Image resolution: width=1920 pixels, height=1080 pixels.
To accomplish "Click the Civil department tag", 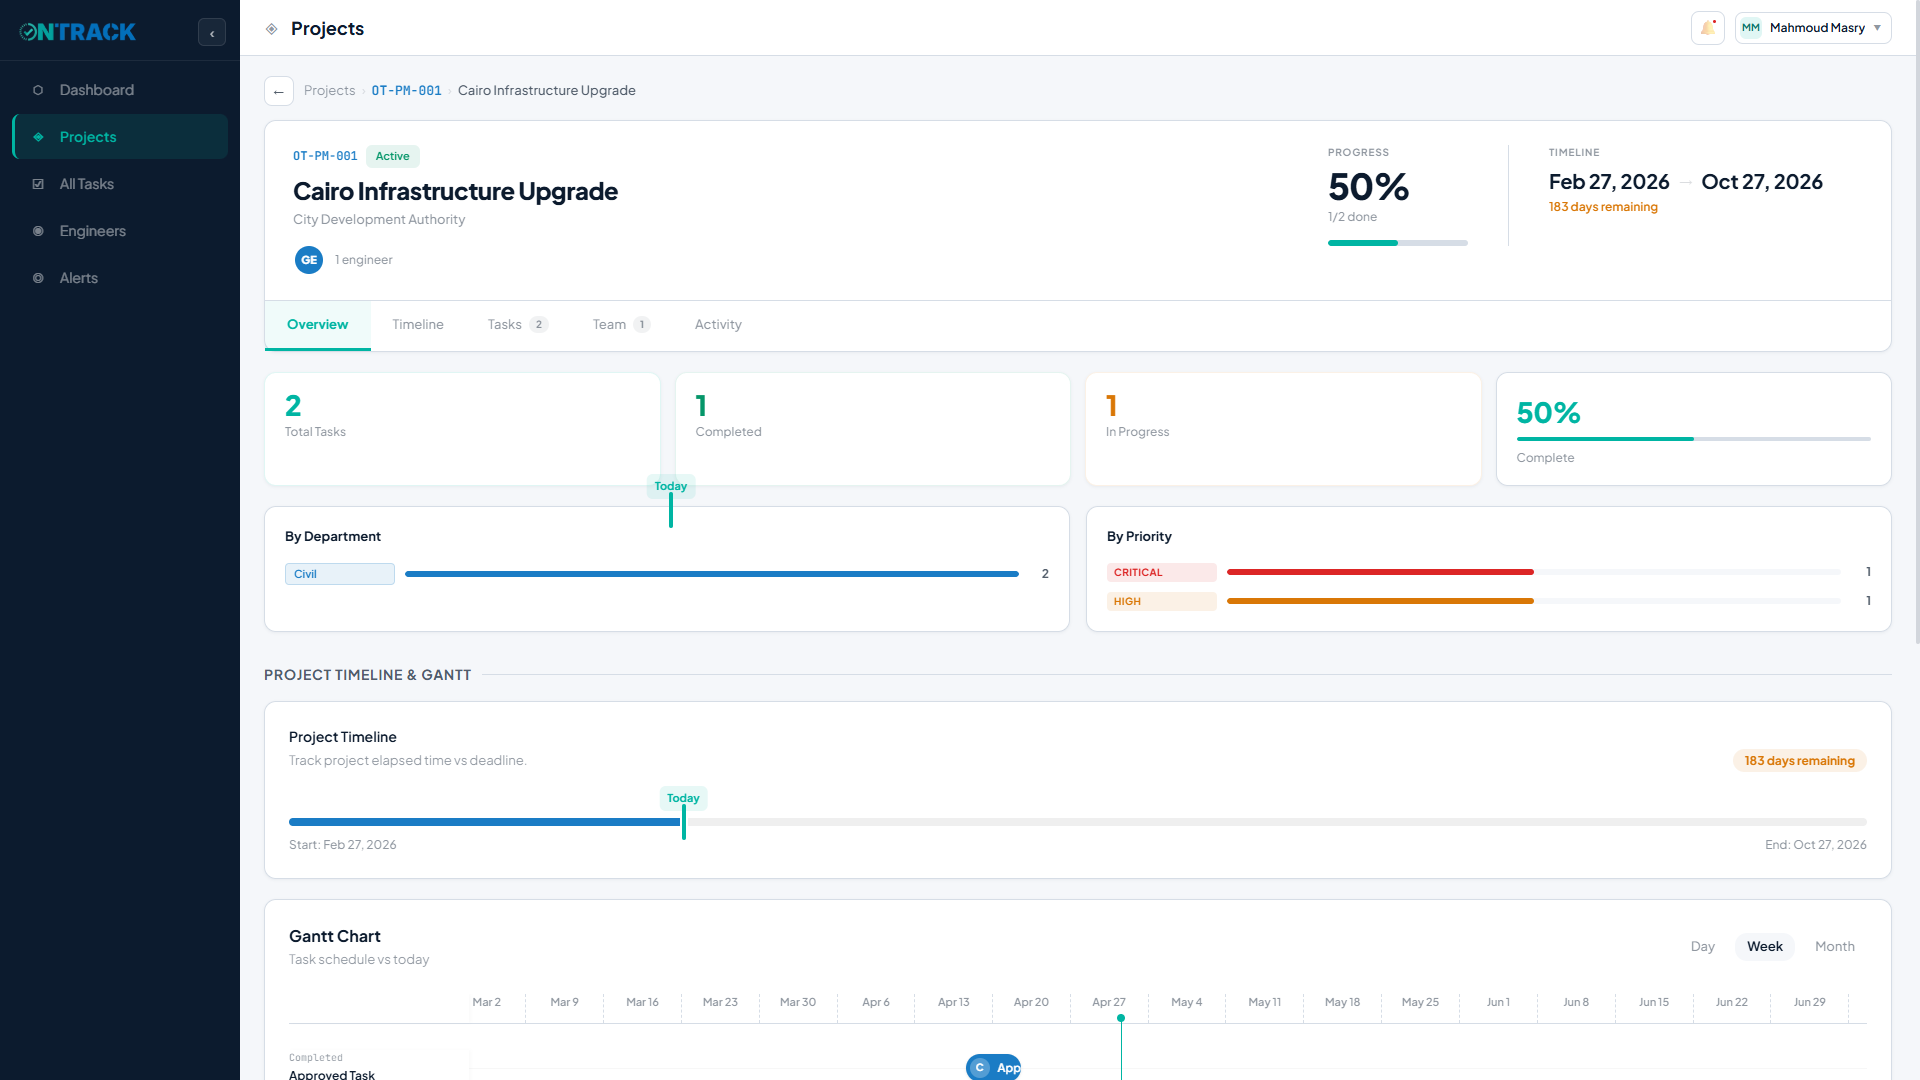I will click(339, 574).
